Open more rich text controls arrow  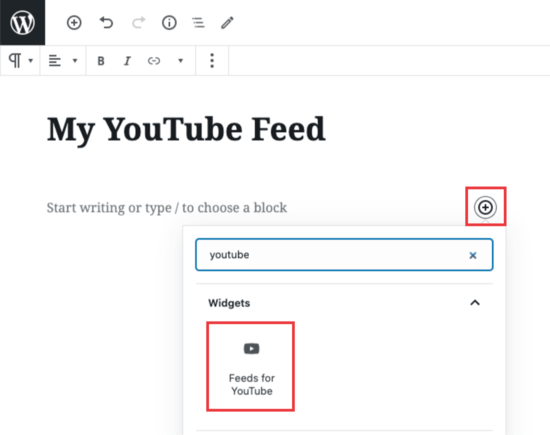pos(180,61)
